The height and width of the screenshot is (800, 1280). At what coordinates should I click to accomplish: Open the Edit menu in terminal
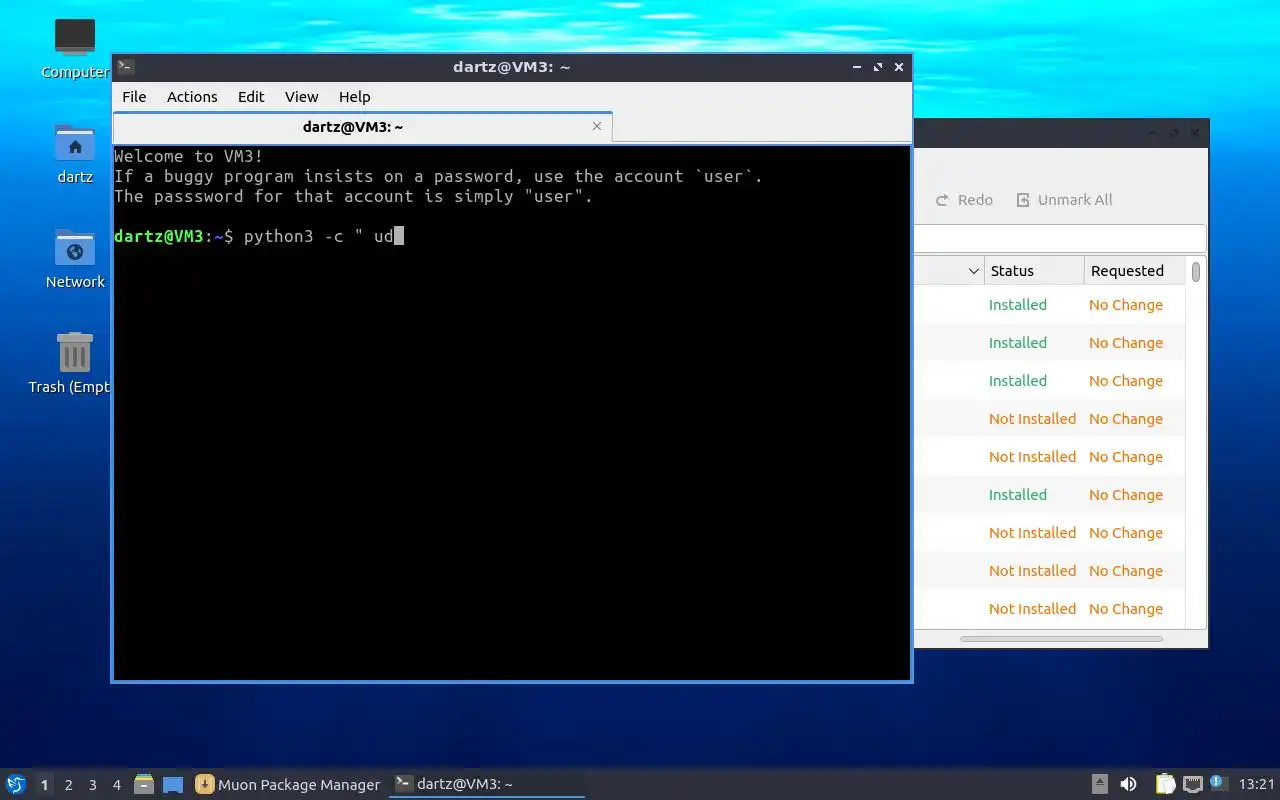pyautogui.click(x=251, y=97)
